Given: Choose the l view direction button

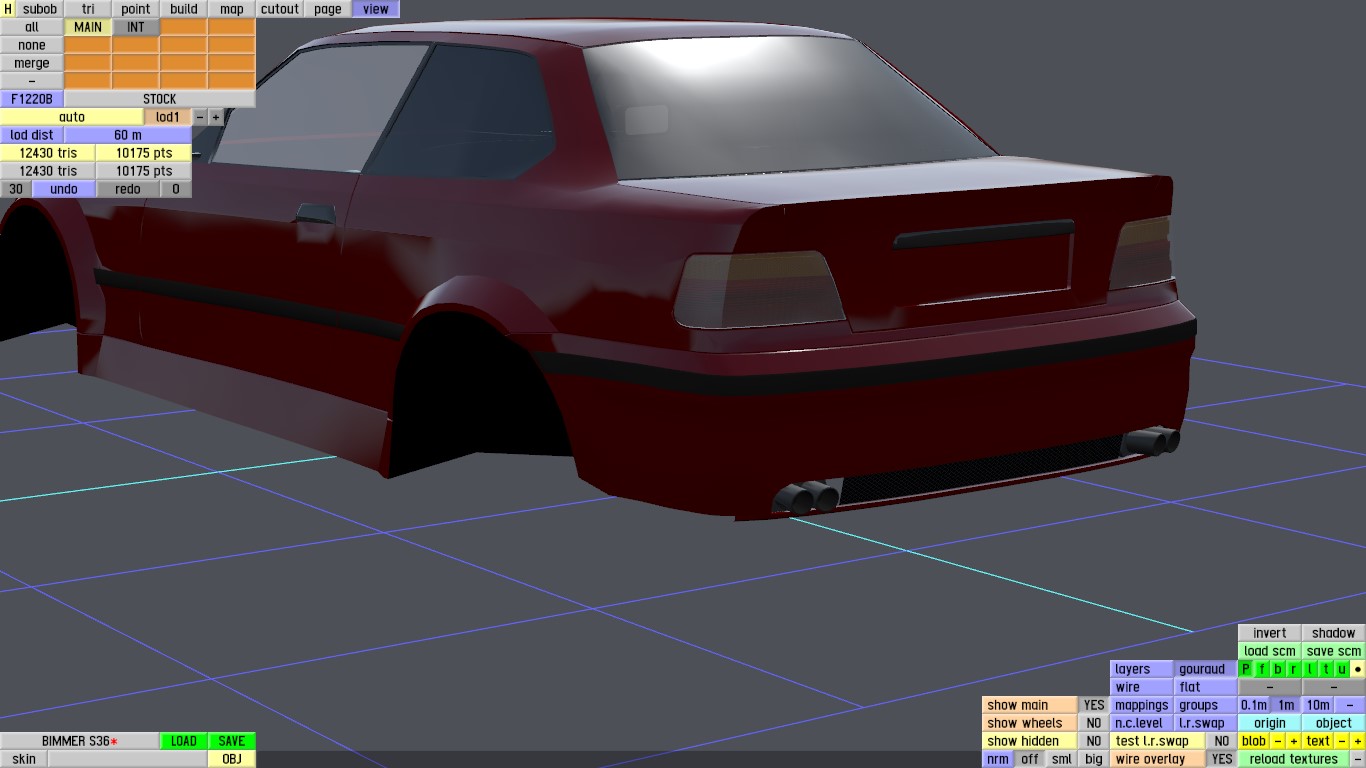Looking at the screenshot, I should pos(1310,669).
